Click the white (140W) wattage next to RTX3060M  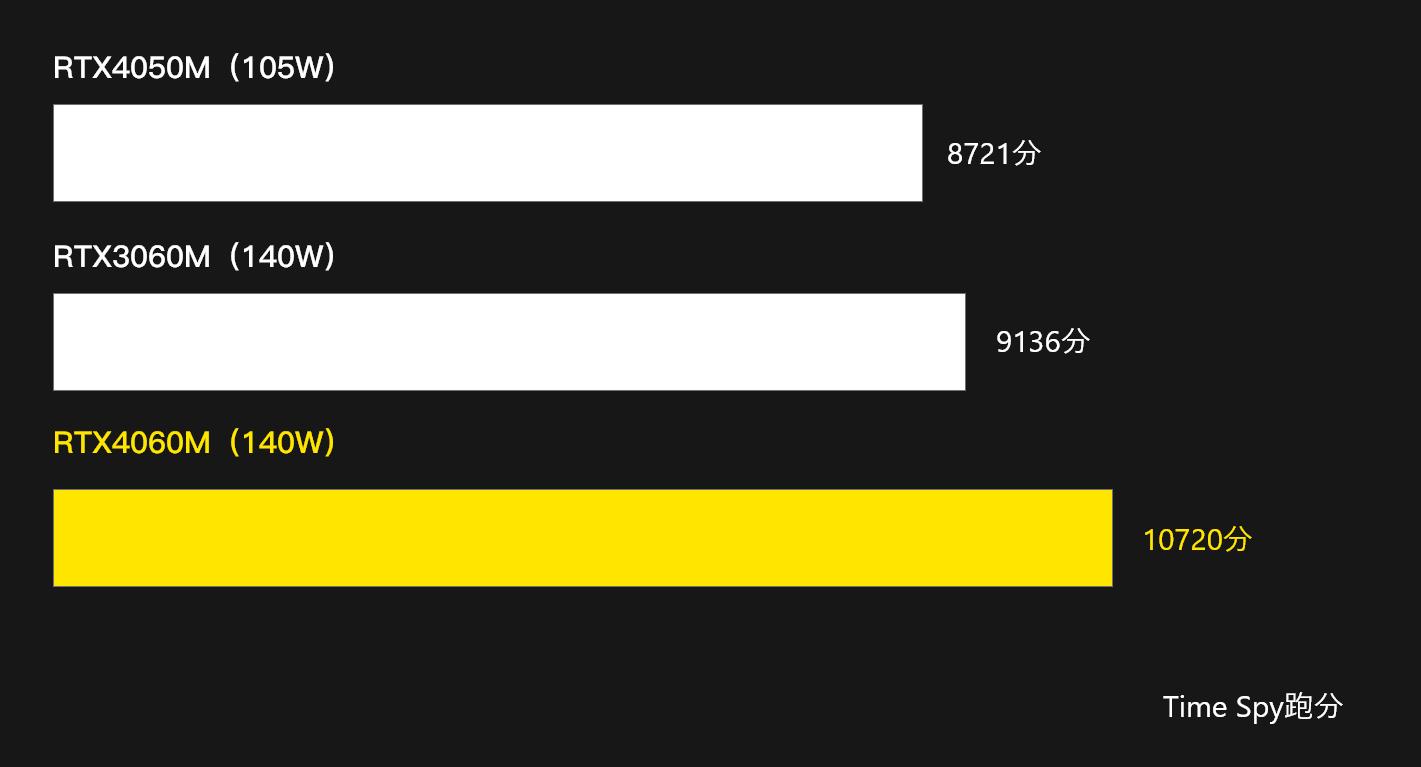click(x=281, y=257)
